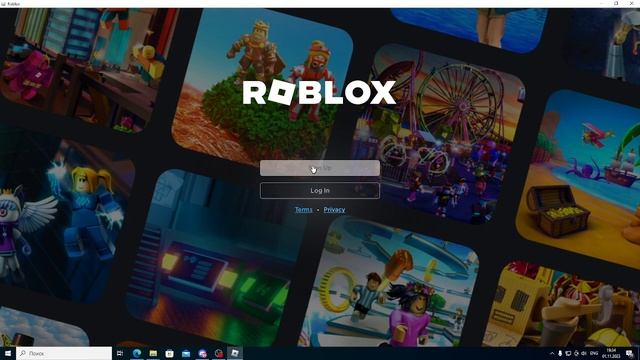Open the Windows Start menu

tap(8, 353)
